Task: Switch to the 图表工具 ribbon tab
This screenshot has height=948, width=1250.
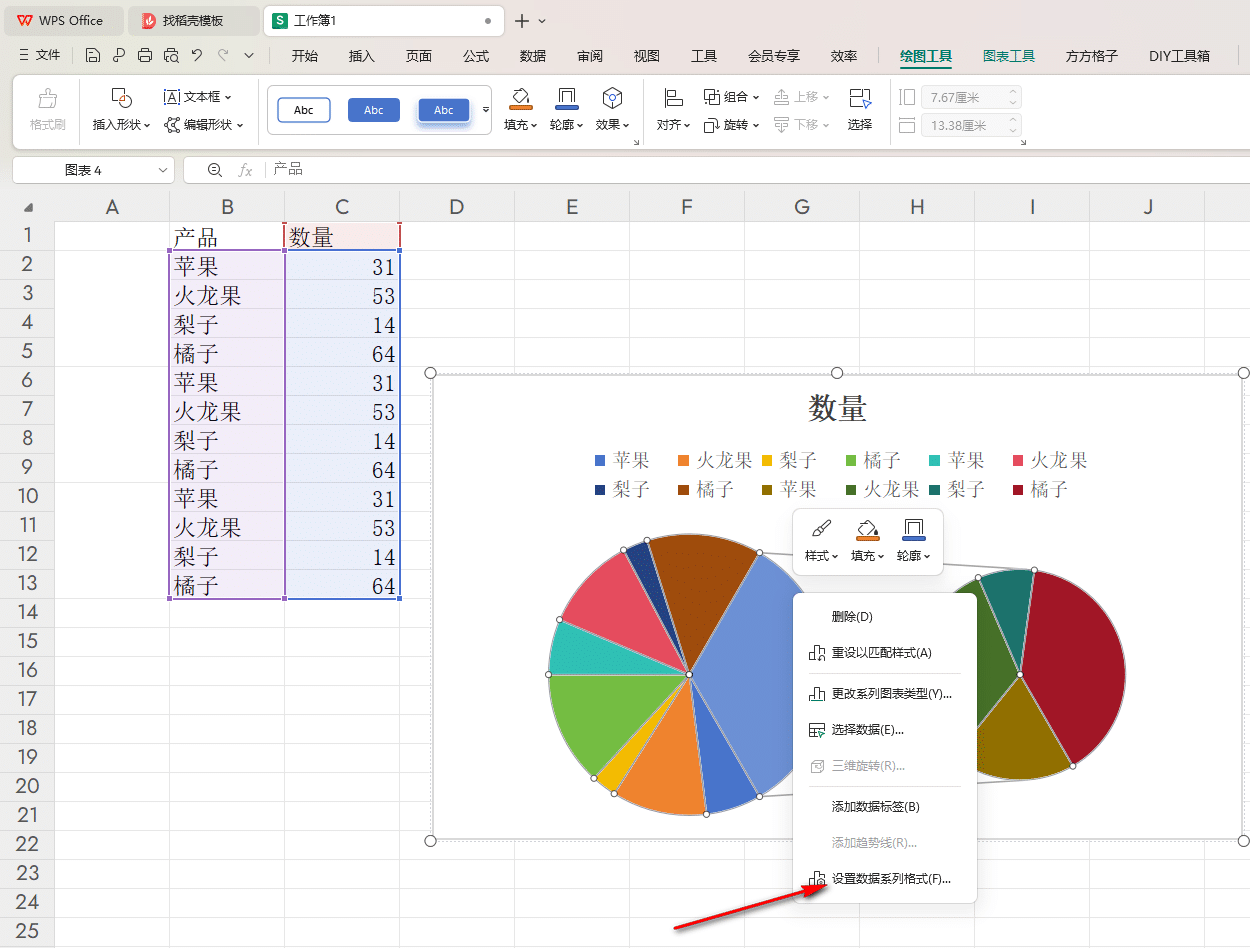Action: 1009,56
